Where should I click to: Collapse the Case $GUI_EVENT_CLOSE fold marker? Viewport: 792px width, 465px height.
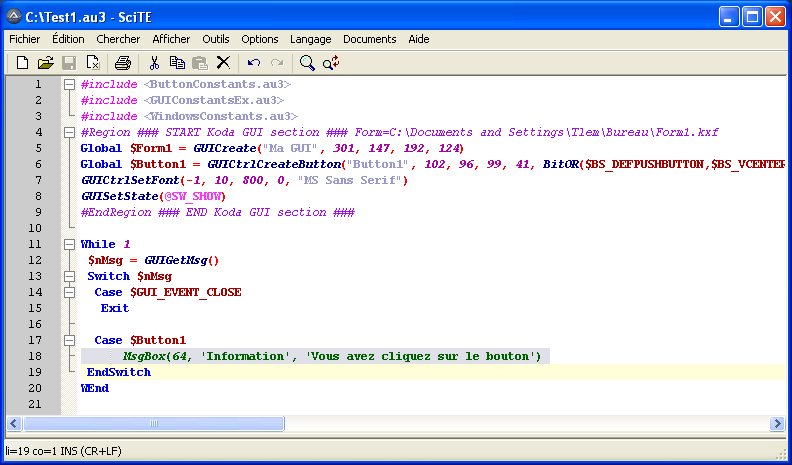point(69,292)
